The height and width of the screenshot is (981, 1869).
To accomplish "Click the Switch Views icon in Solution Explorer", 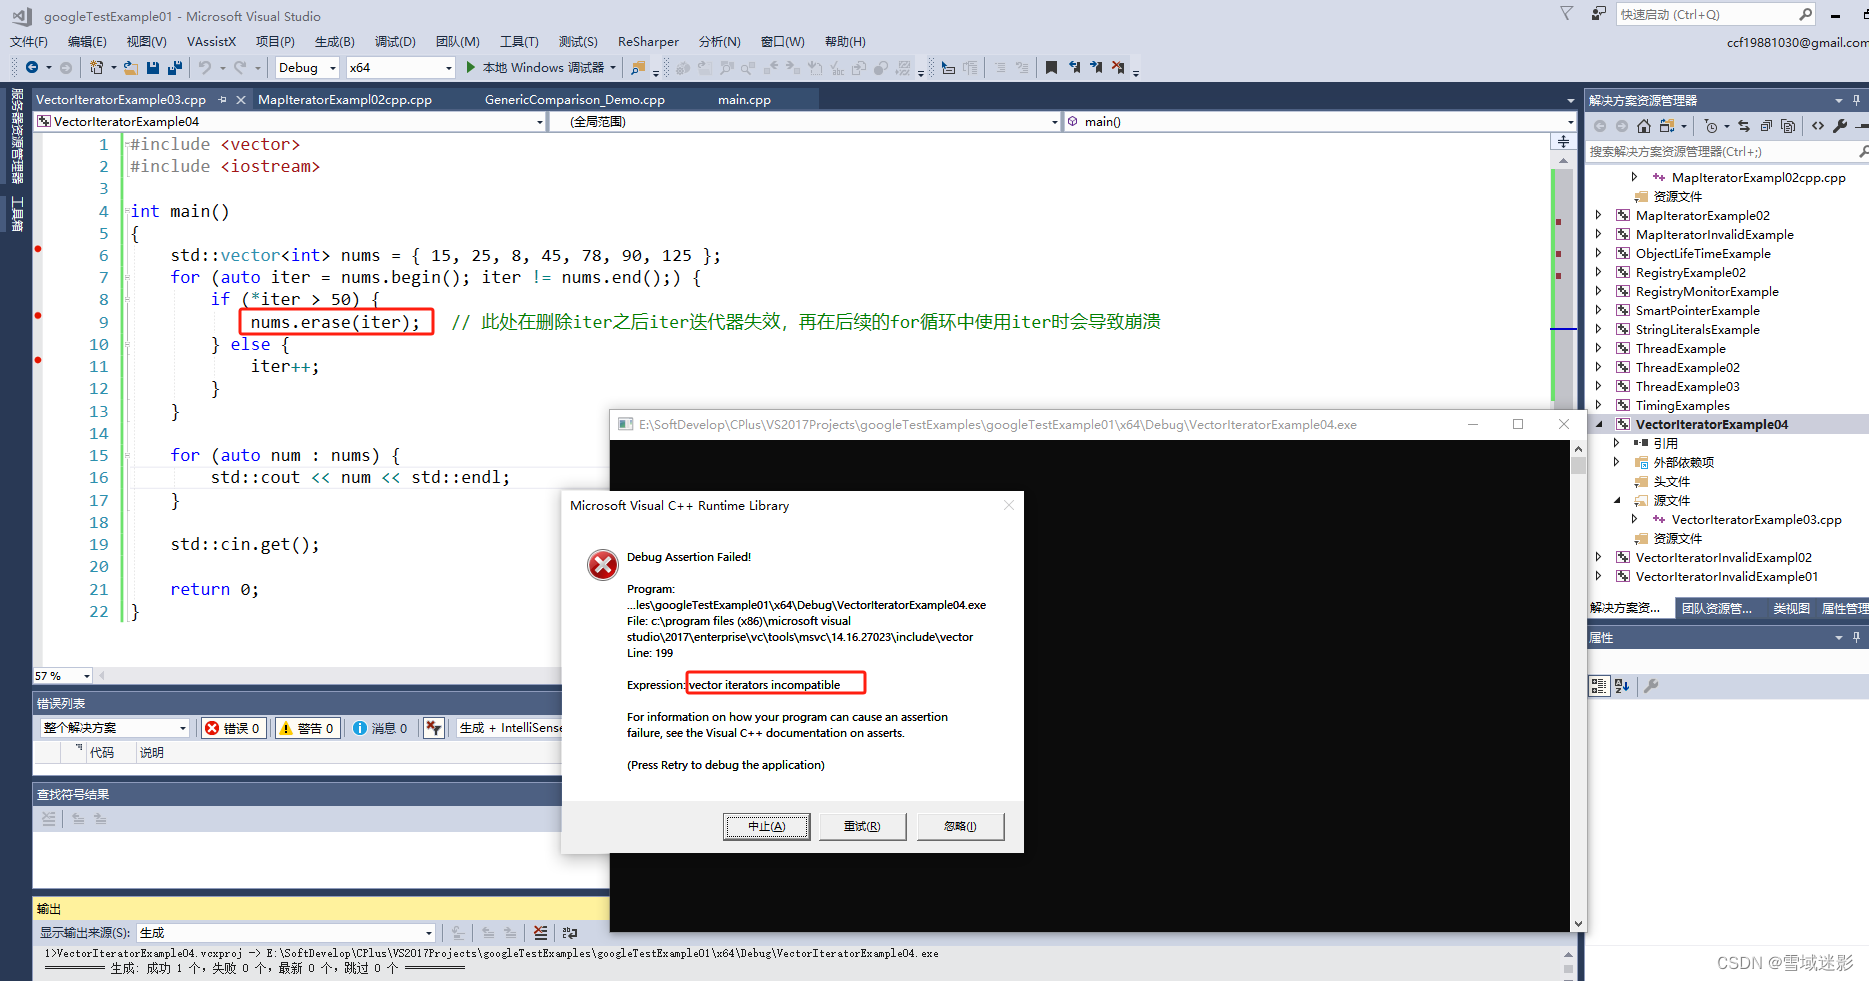I will [1666, 126].
